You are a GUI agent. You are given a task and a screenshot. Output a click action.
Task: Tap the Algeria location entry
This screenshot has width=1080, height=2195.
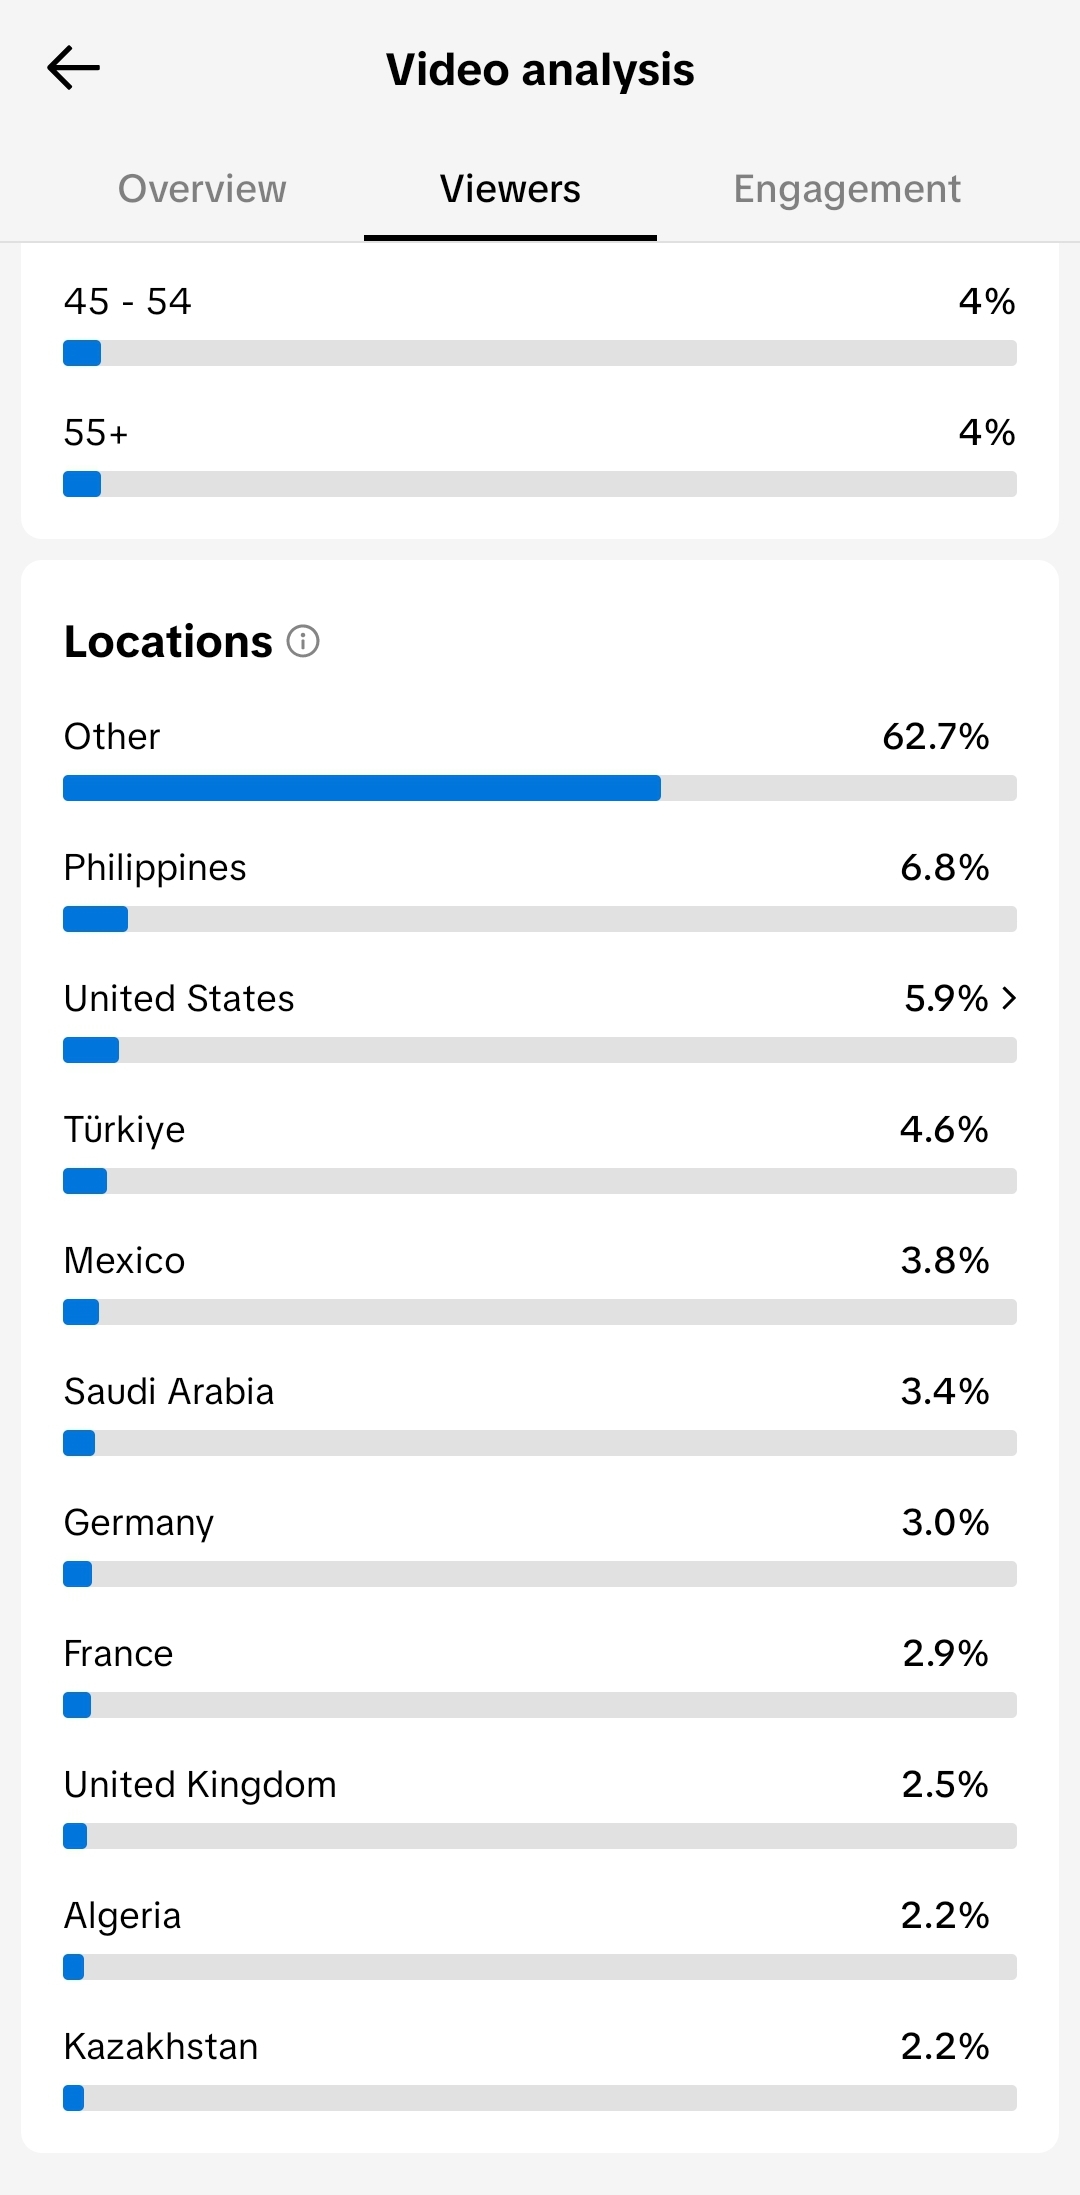(540, 1937)
